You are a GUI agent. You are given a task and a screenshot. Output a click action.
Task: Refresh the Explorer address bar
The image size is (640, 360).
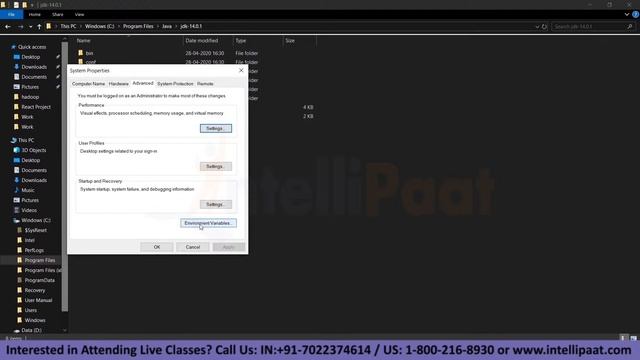click(x=544, y=27)
